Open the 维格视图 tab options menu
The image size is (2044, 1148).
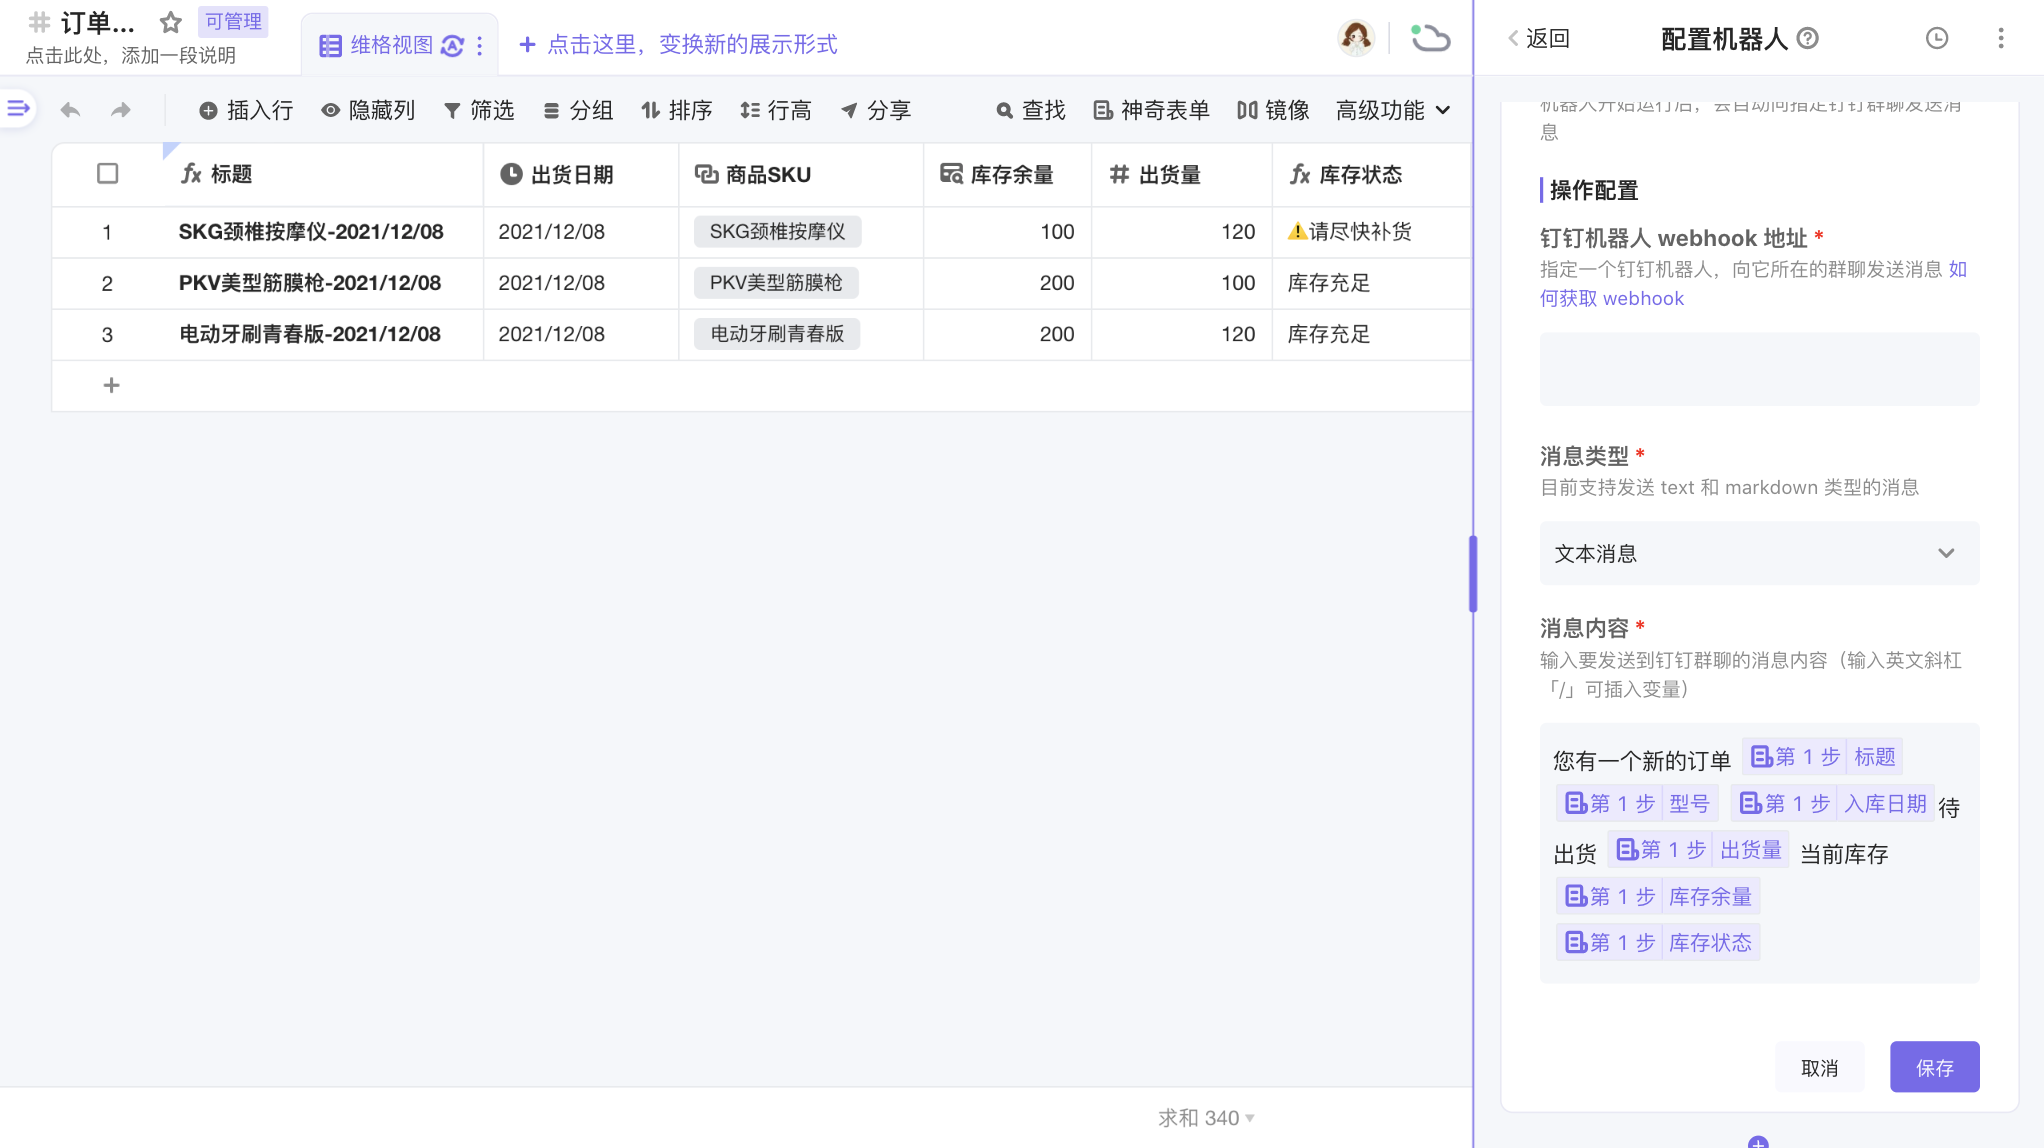(x=480, y=46)
